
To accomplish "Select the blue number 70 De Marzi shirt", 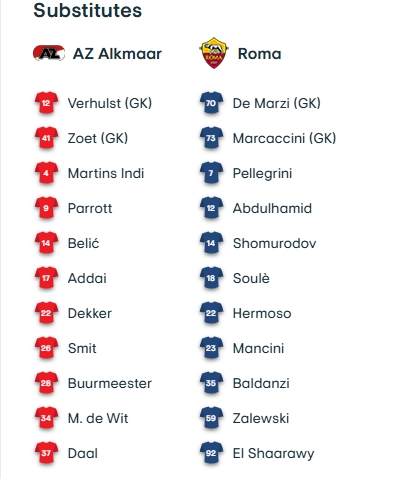I will (211, 103).
